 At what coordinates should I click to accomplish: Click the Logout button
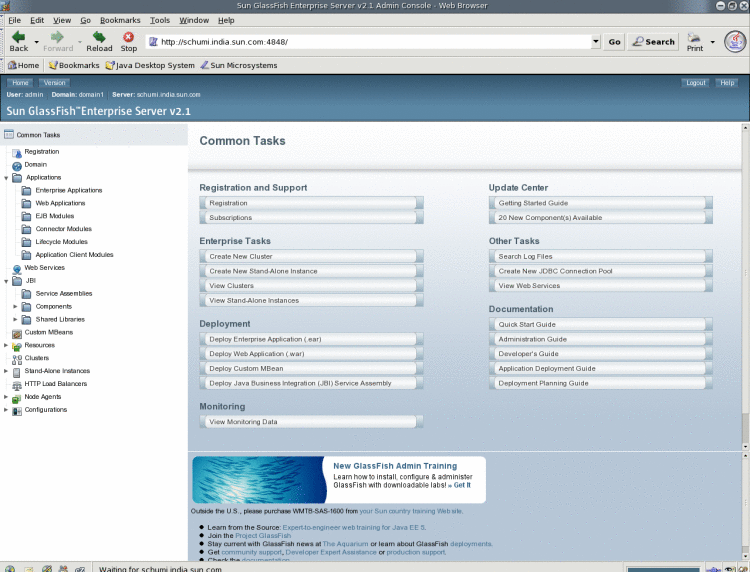[695, 83]
